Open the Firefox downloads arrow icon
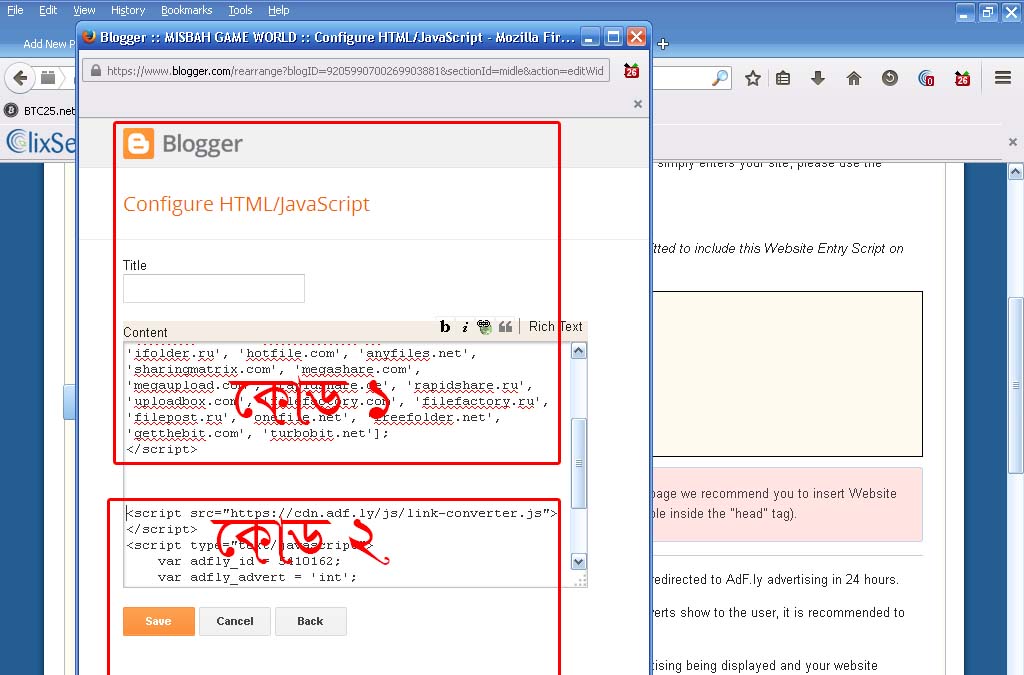This screenshot has height=675, width=1024. click(818, 78)
